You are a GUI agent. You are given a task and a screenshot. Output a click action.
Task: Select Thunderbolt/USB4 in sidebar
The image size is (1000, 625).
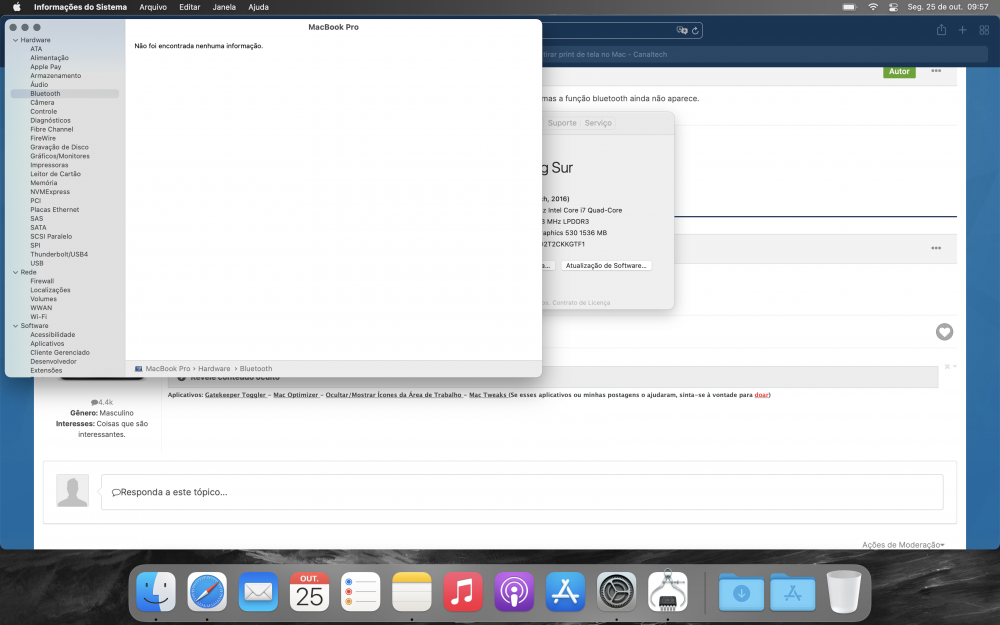coord(59,254)
